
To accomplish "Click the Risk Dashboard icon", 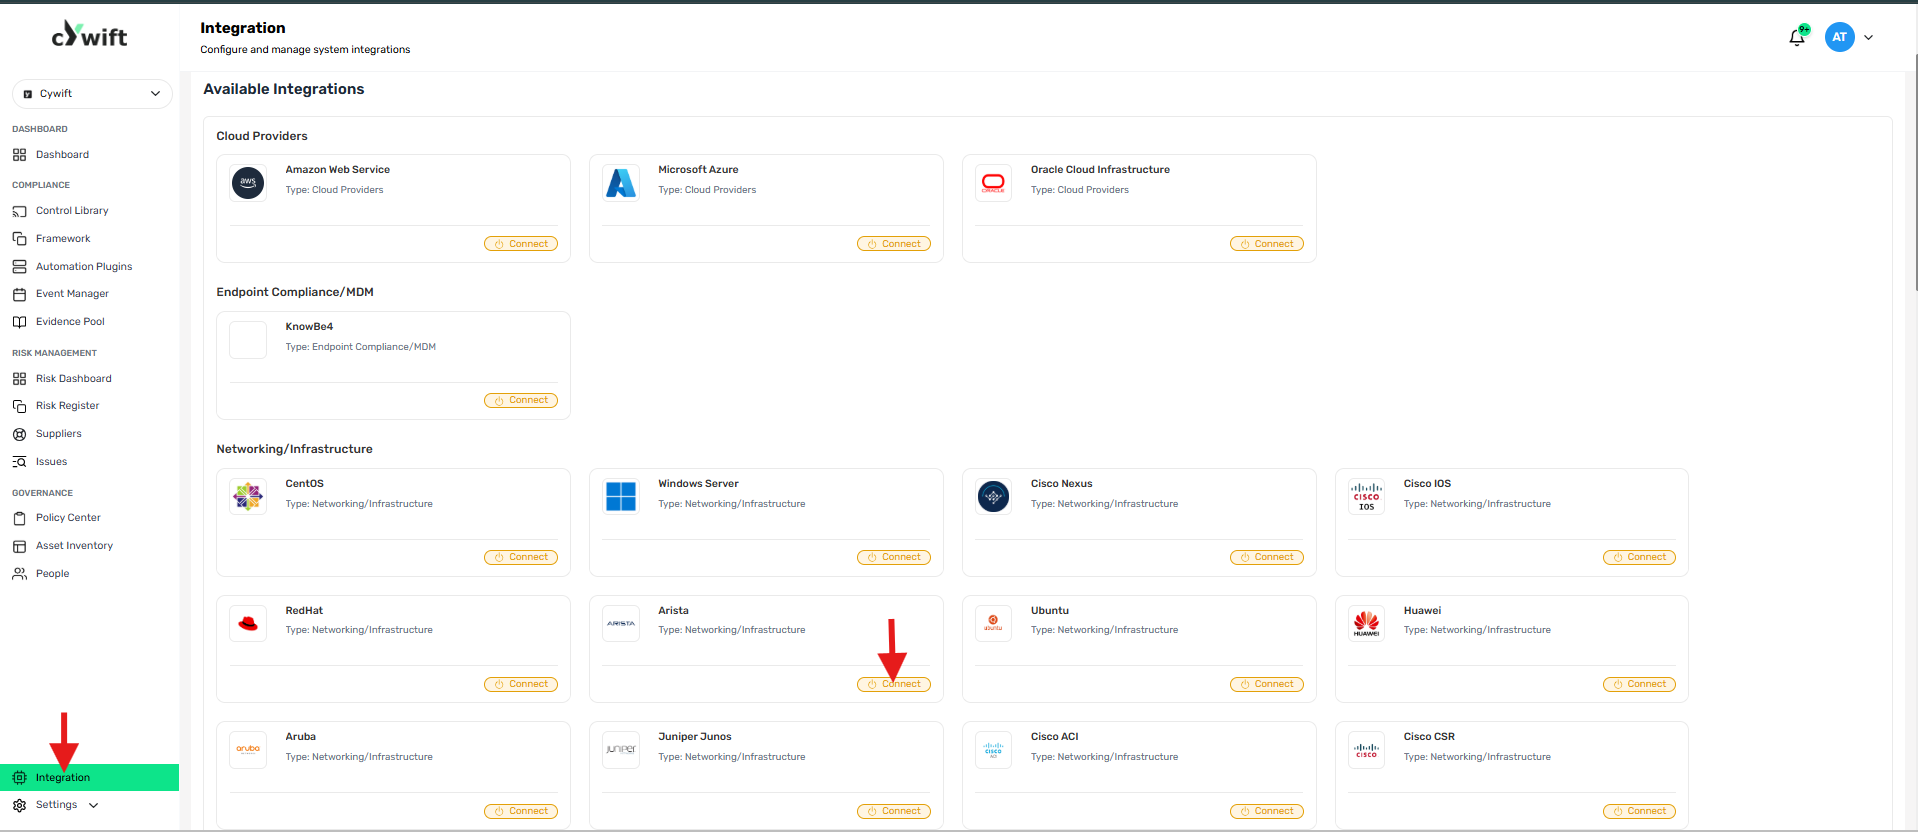I will click(19, 379).
